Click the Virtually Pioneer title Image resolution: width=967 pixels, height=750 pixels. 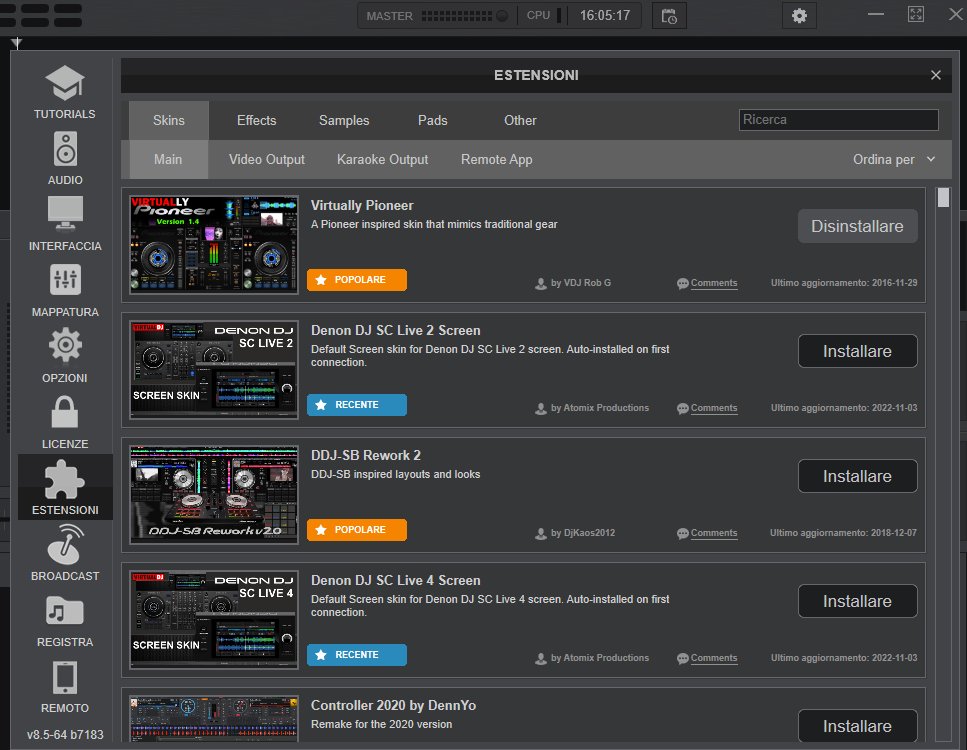362,205
